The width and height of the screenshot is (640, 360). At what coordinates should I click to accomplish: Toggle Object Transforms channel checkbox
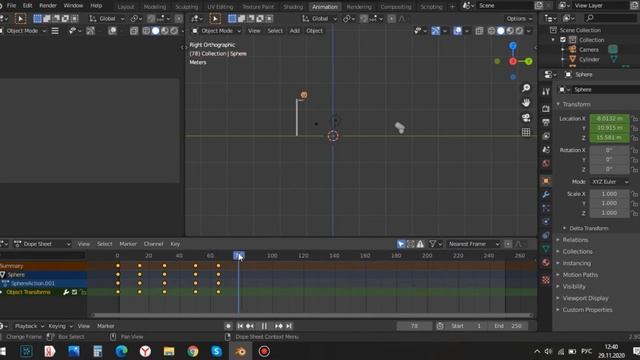(74, 292)
